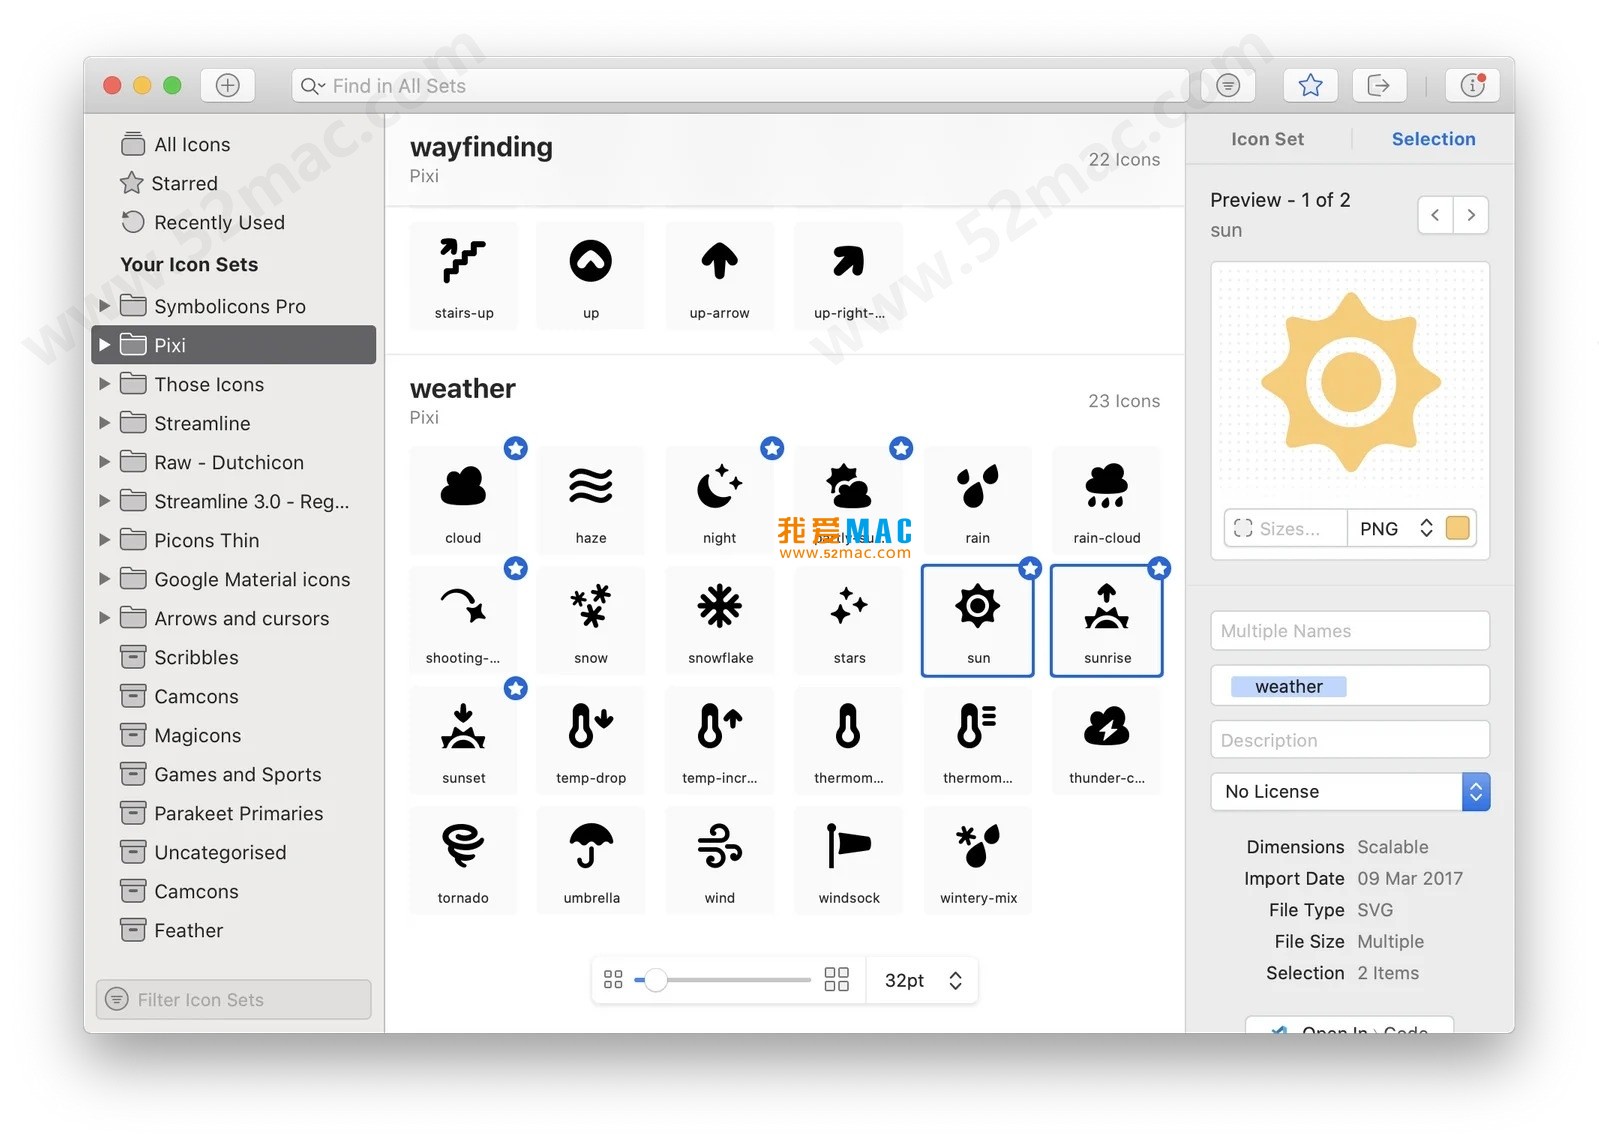Pick the shooting-star icon
Image resolution: width=1599 pixels, height=1145 pixels.
464,620
